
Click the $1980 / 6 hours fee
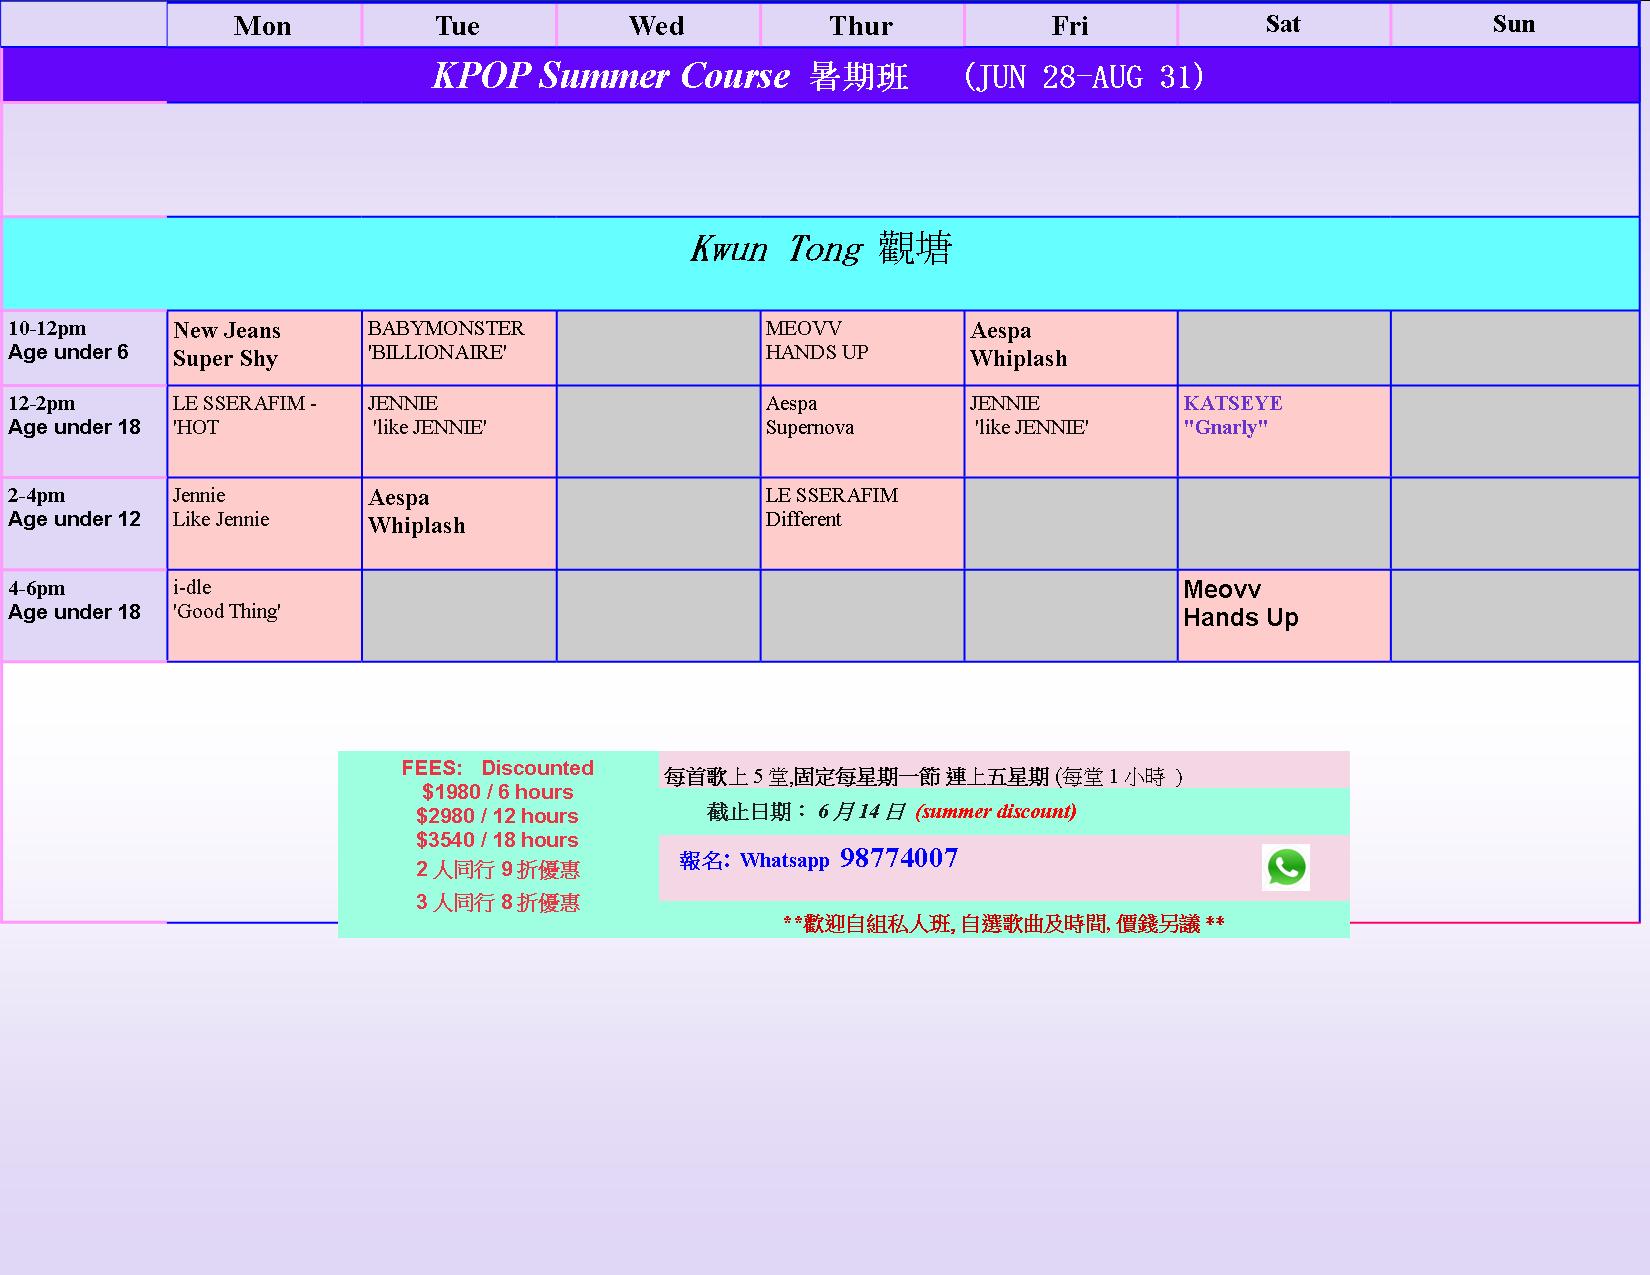click(497, 792)
